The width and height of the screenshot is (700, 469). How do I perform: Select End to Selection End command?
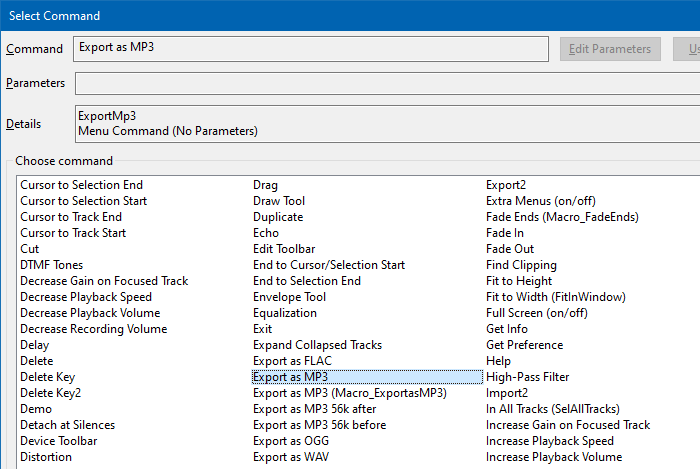coord(307,281)
